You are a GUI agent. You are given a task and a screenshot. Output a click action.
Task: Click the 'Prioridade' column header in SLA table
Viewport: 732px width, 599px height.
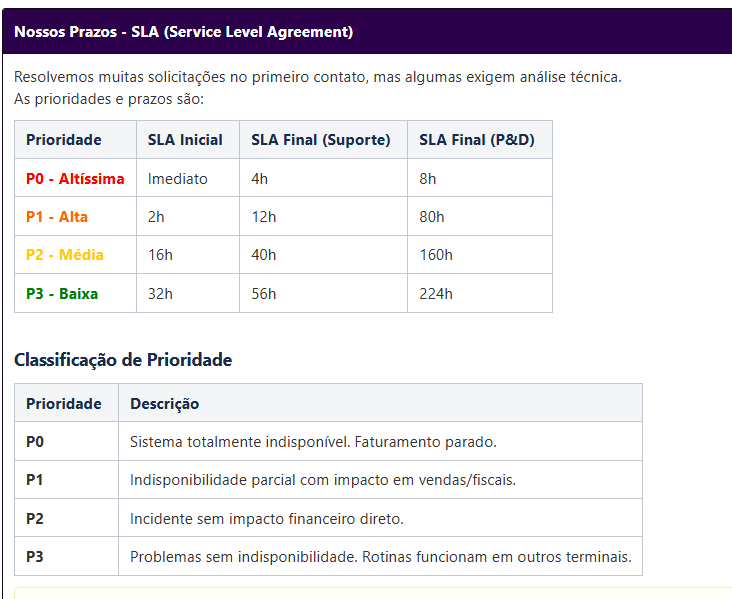(64, 140)
